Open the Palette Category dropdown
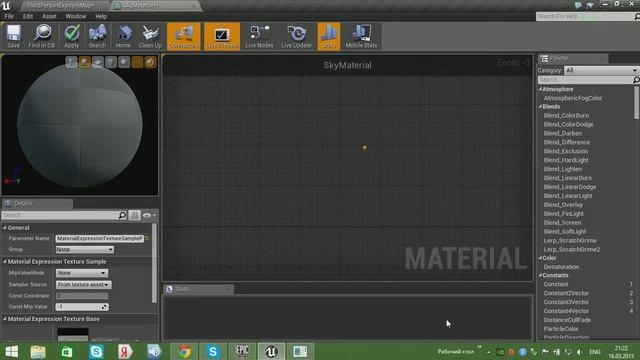The image size is (640, 360). coord(601,70)
